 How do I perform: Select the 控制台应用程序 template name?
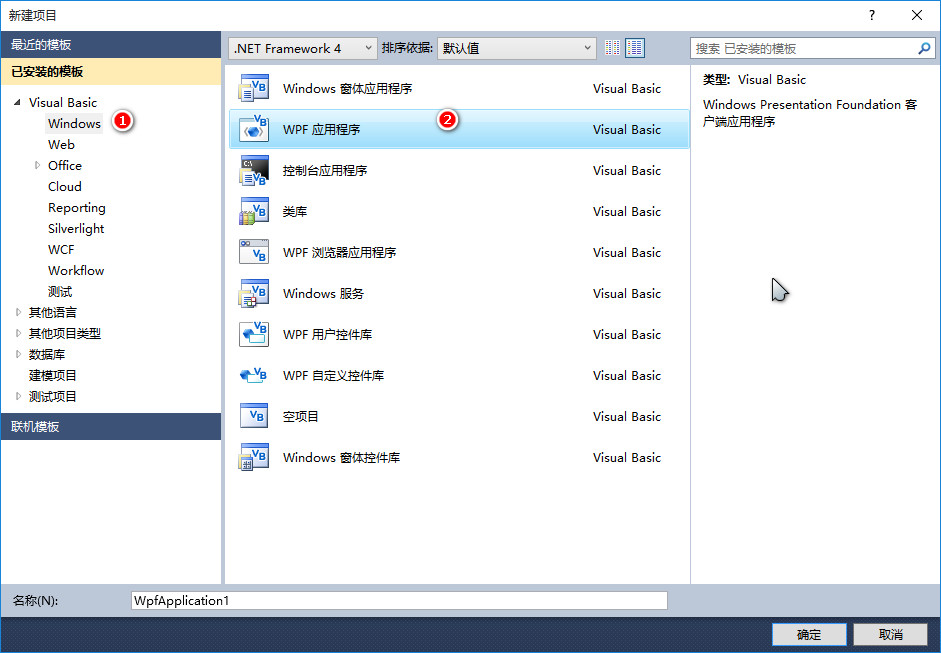[x=325, y=170]
